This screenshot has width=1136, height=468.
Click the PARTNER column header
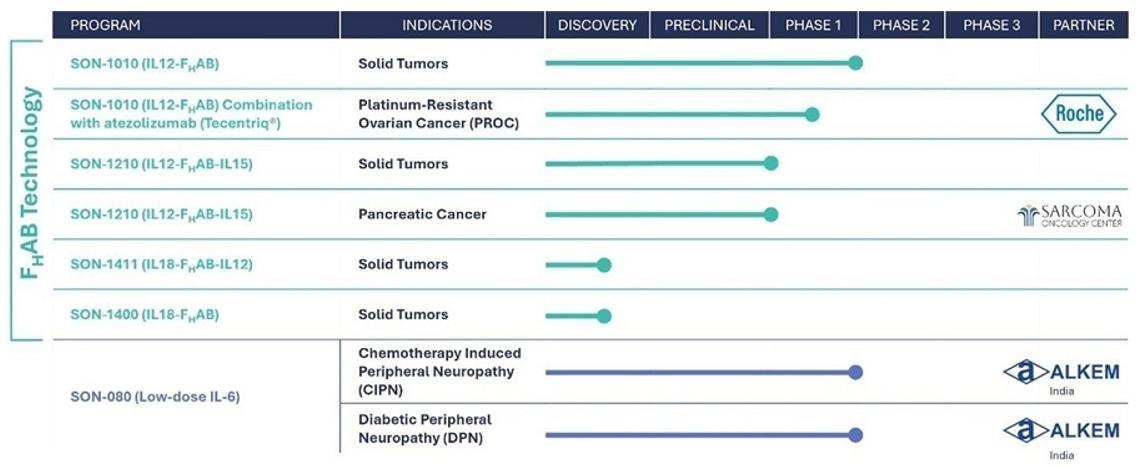pyautogui.click(x=1083, y=25)
